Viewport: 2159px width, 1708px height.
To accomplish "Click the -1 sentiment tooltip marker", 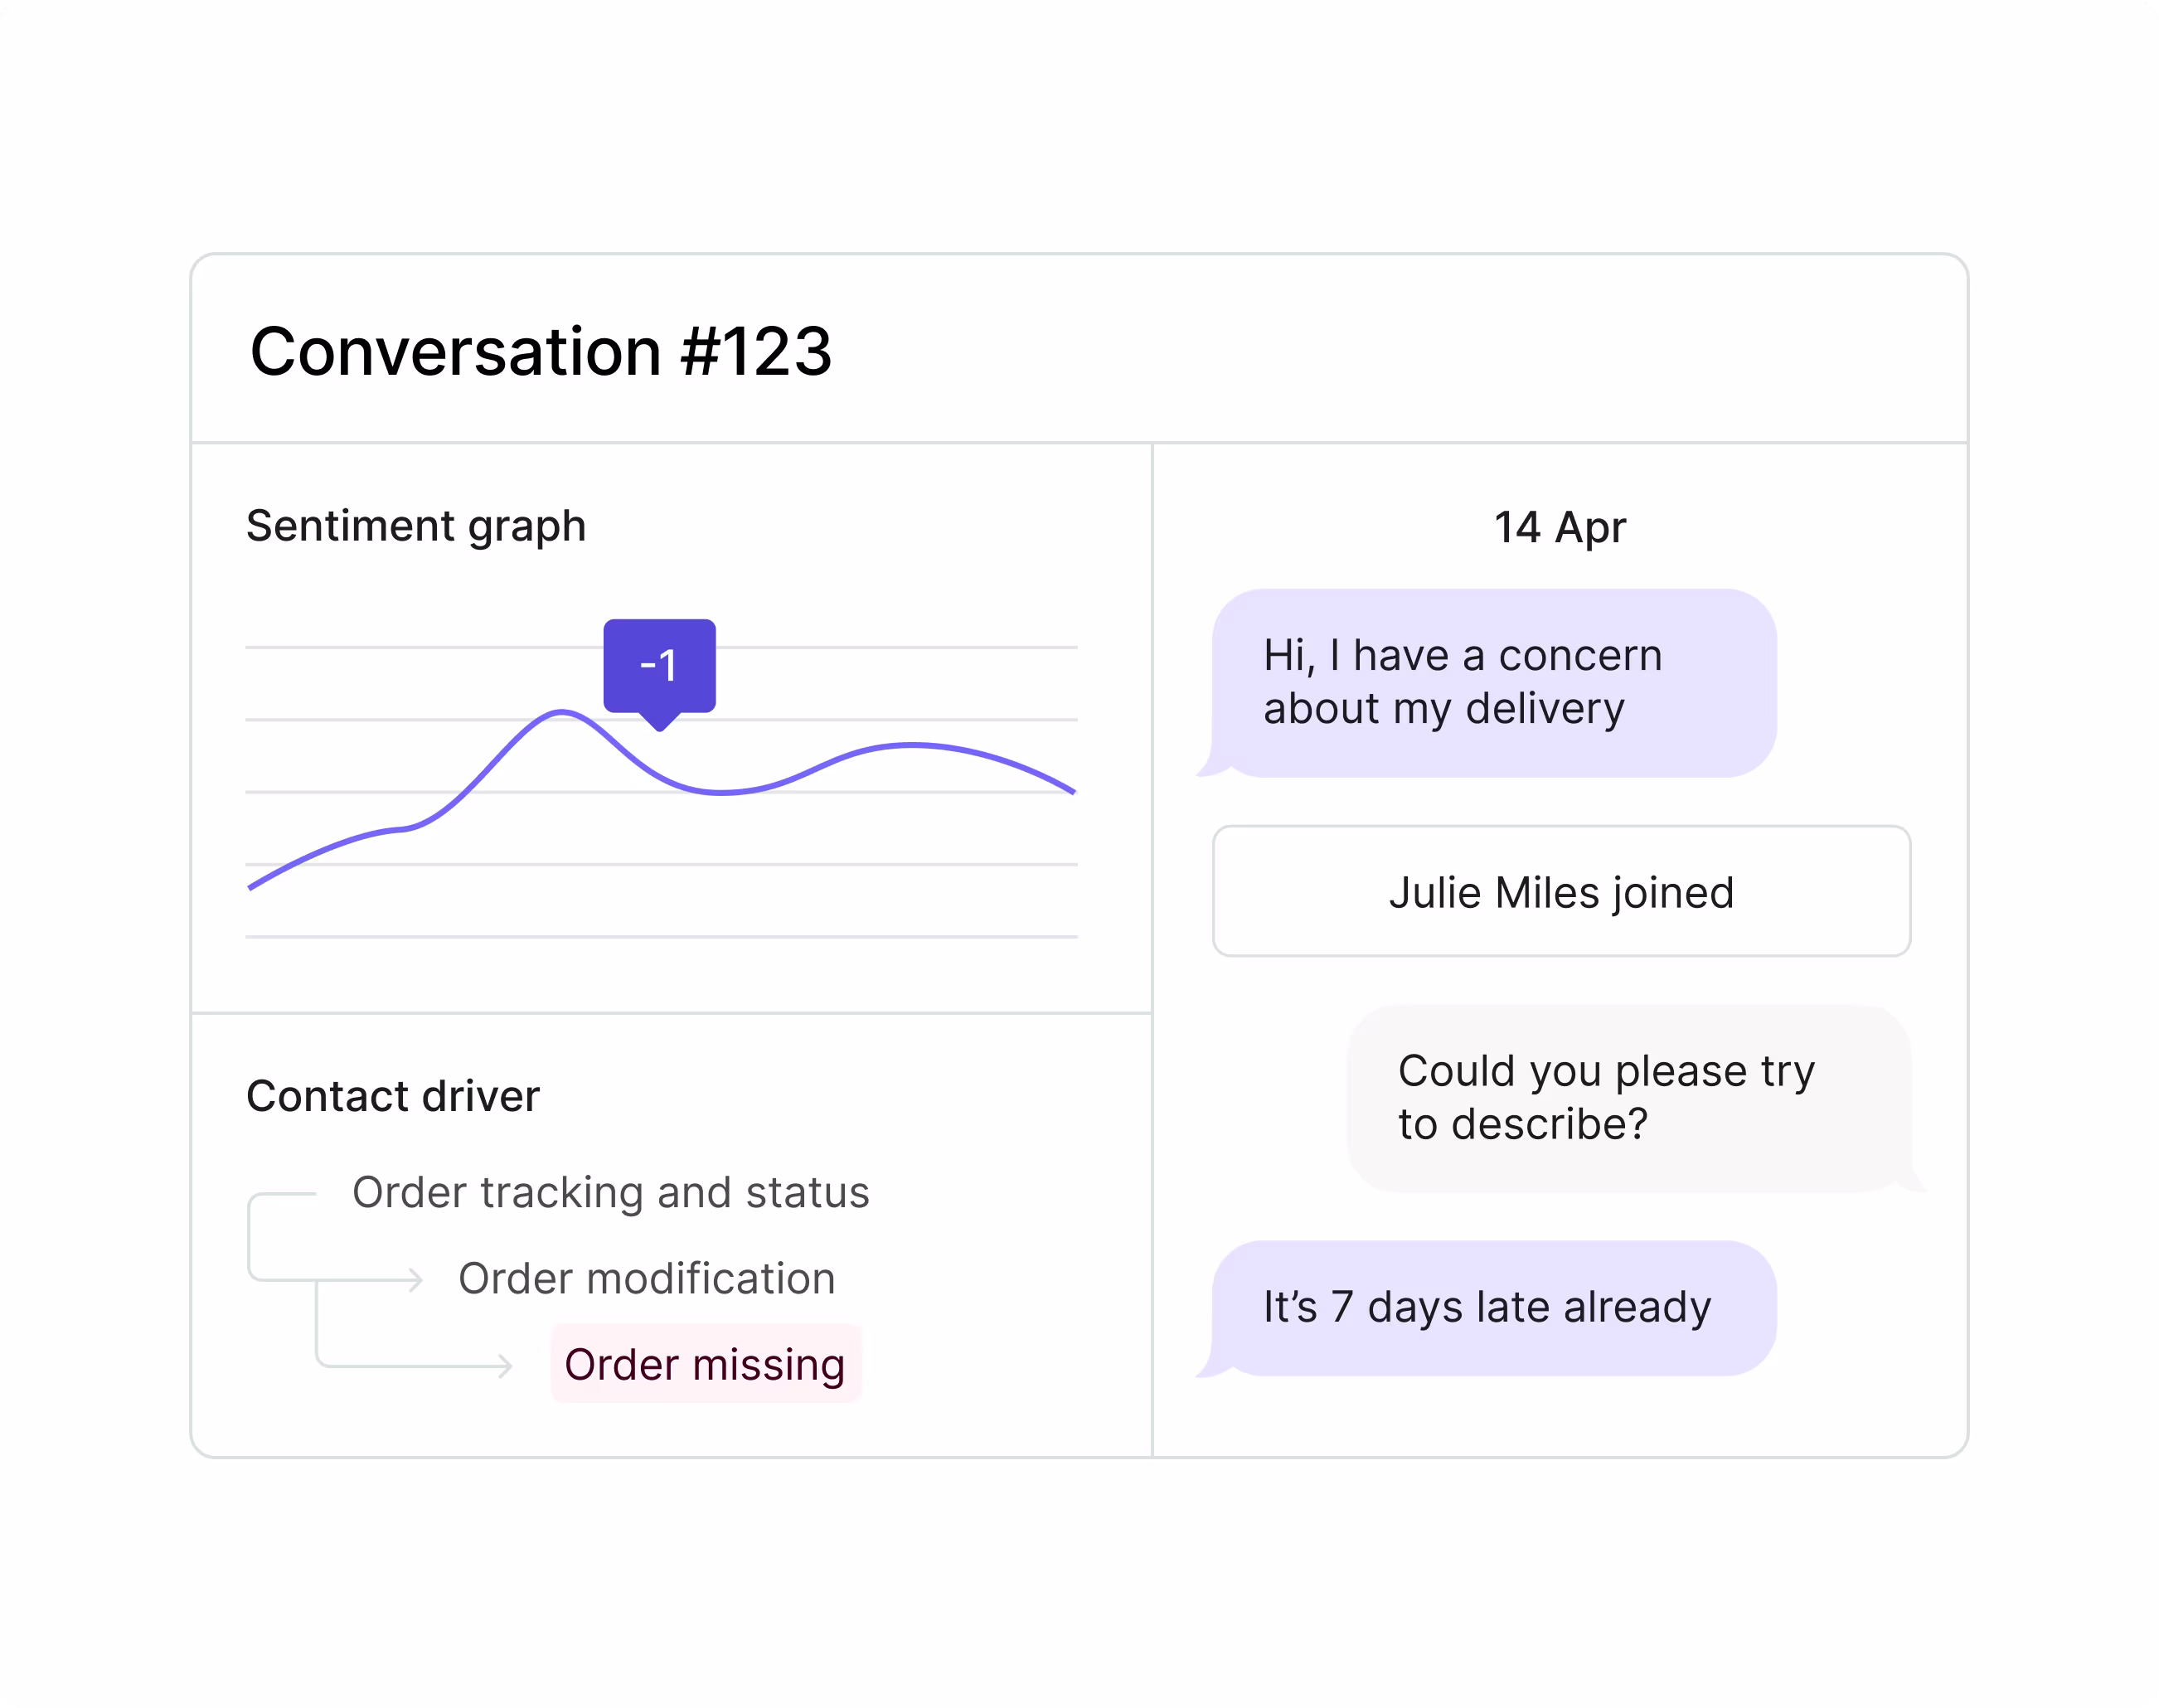I will (x=659, y=667).
